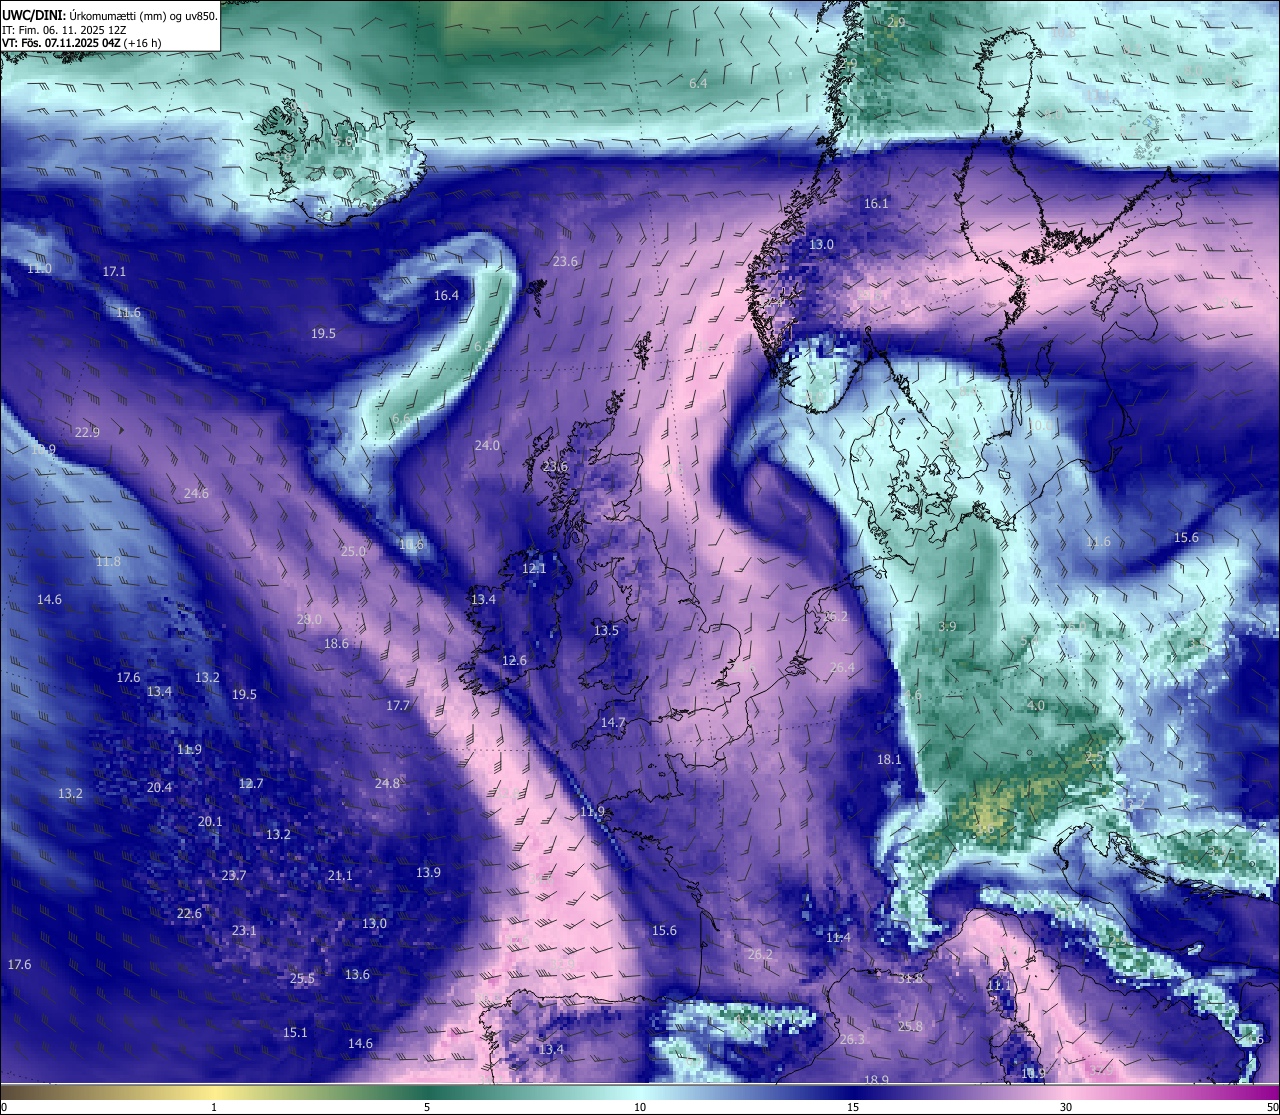Click the 13.6 map value
The width and height of the screenshot is (1280, 1115).
(x=357, y=974)
